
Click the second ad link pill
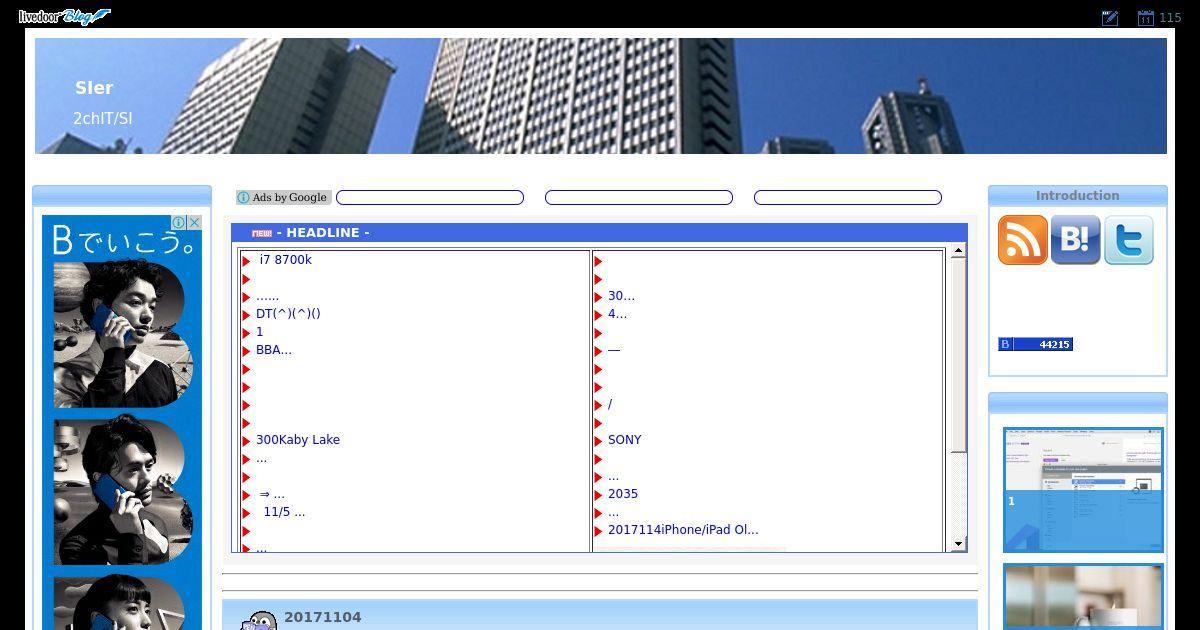(639, 198)
